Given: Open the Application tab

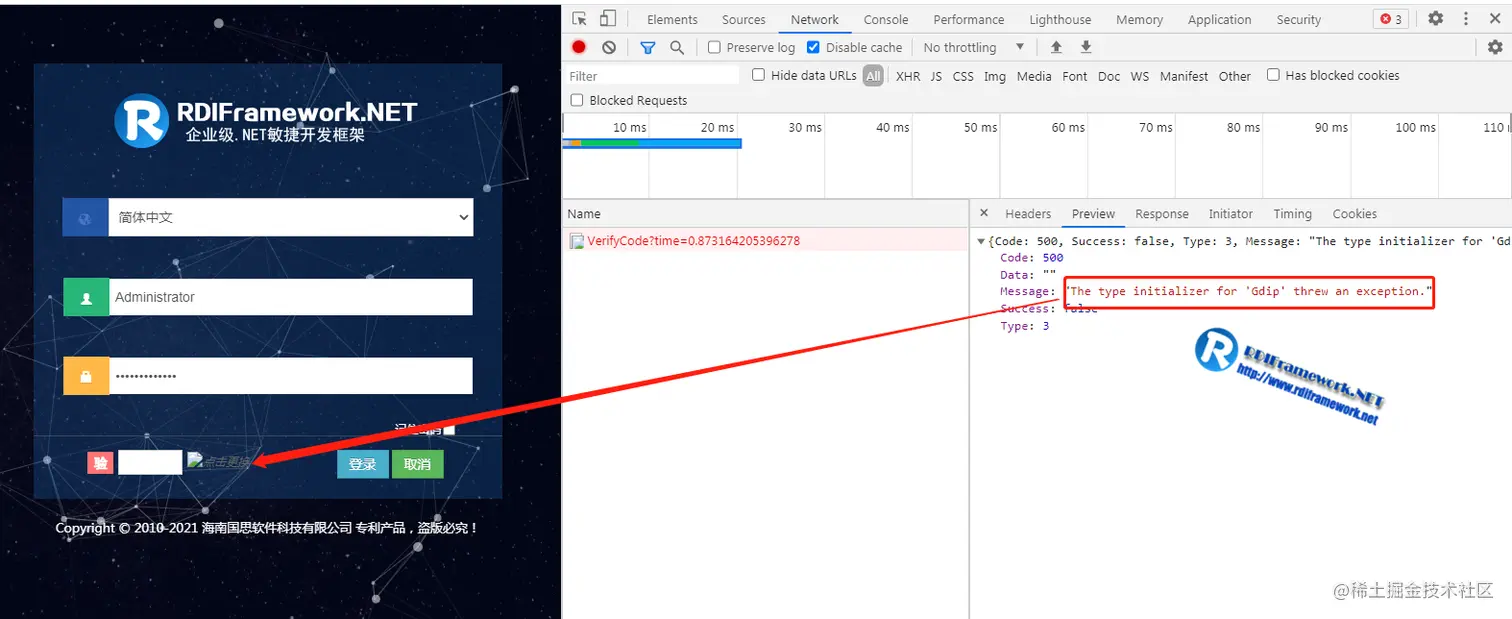Looking at the screenshot, I should pyautogui.click(x=1219, y=19).
